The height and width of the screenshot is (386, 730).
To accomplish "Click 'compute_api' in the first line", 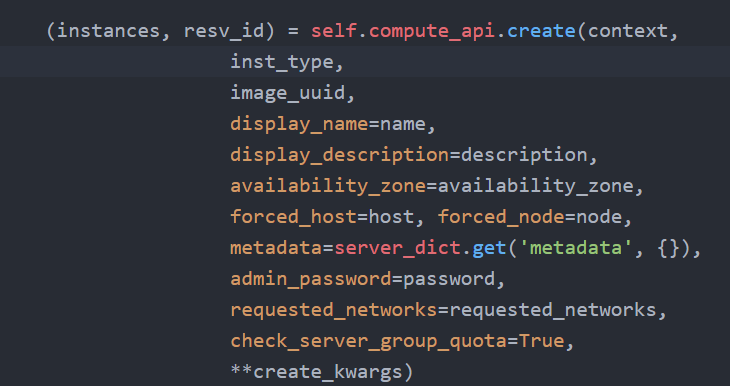I will pos(432,32).
